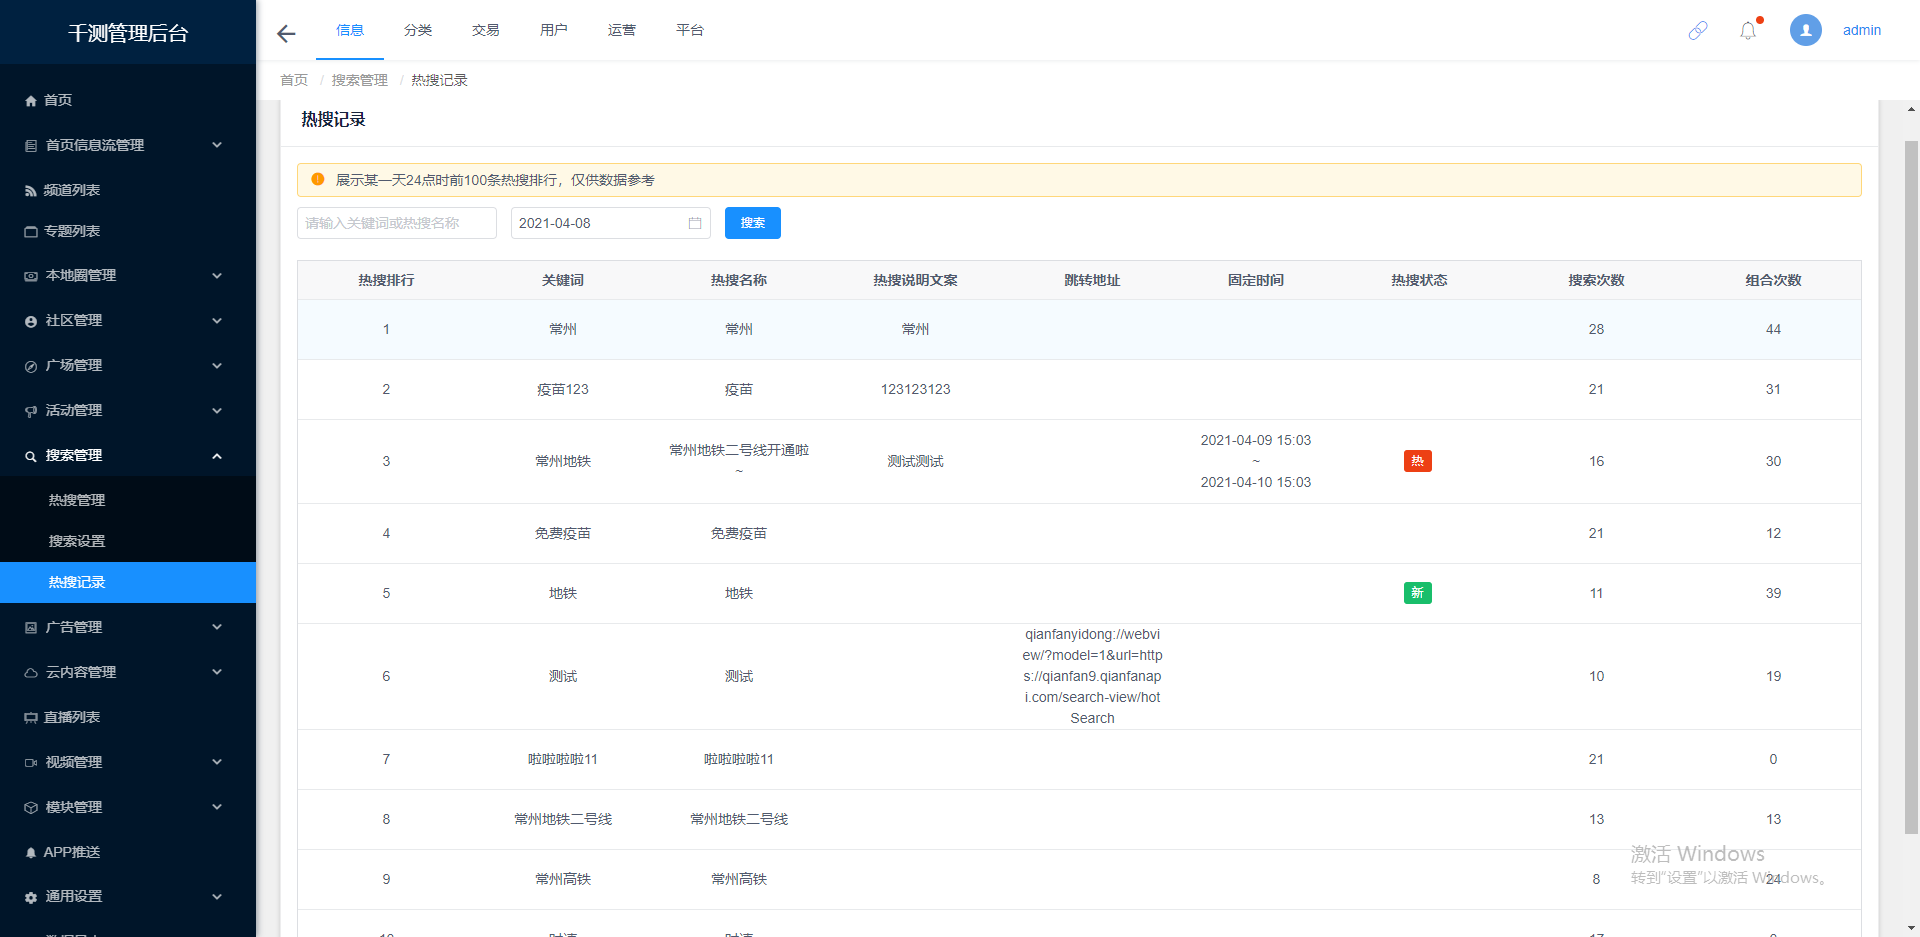Screen dimensions: 1920x937
Task: Click the 活动管理 sidebar icon
Action: (31, 411)
